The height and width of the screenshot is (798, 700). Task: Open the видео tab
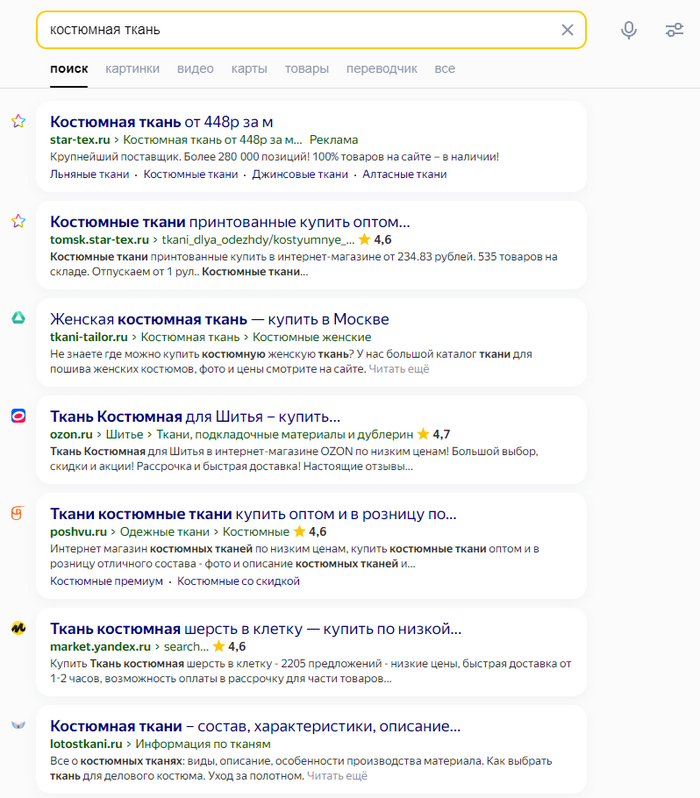(x=195, y=69)
